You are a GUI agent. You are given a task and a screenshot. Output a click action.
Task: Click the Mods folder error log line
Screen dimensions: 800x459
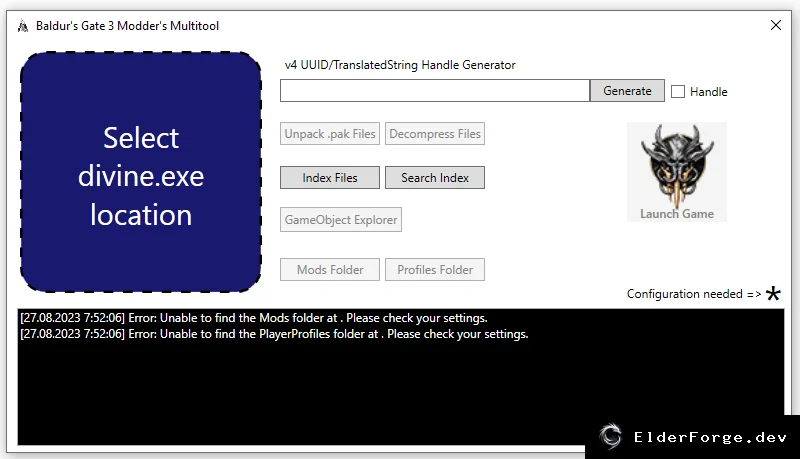(254, 318)
